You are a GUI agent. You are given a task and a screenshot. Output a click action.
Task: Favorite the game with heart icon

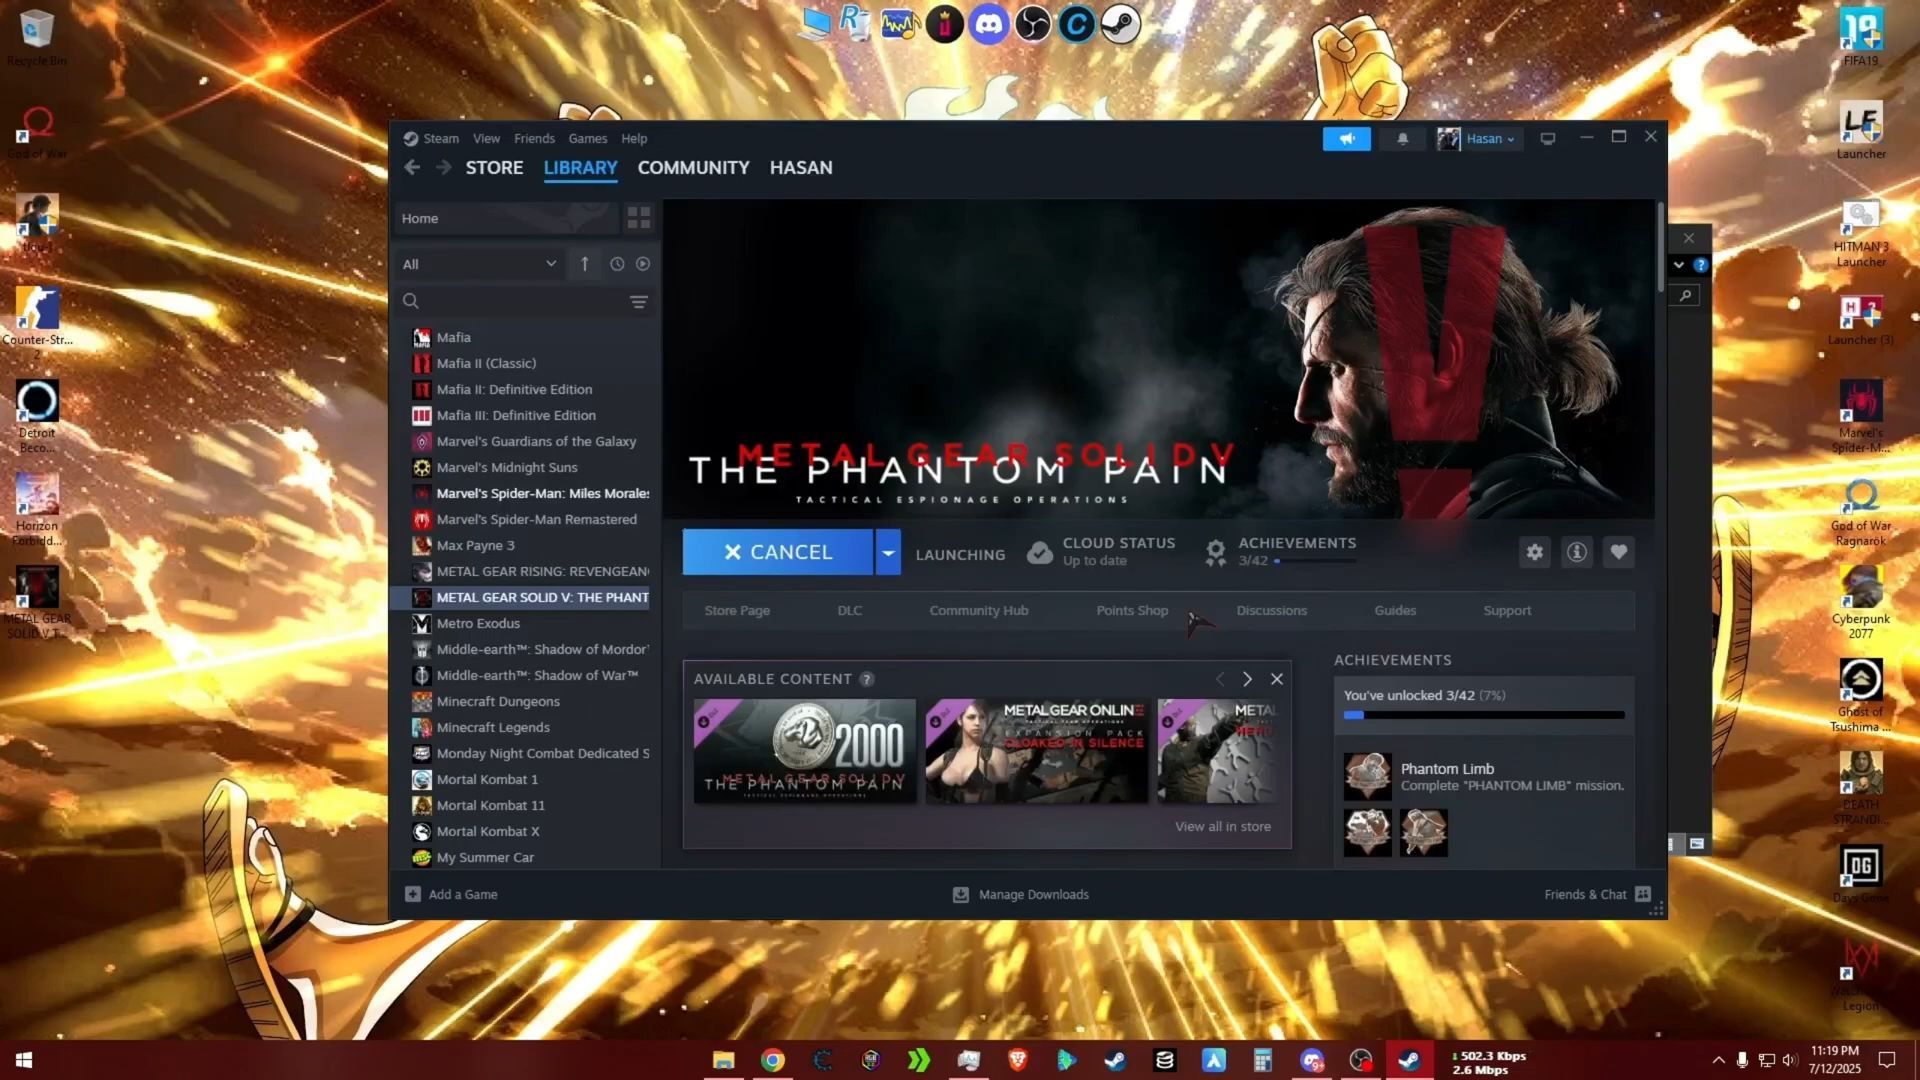tap(1619, 552)
